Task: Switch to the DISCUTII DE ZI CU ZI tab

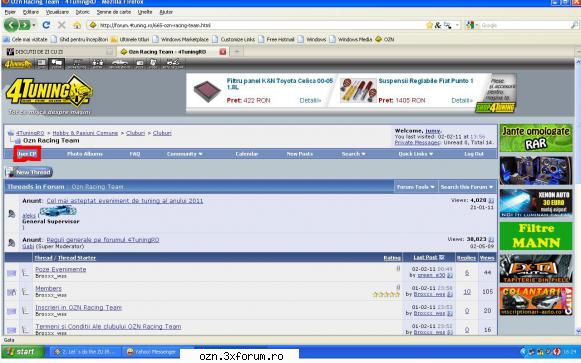Action: 59,52
